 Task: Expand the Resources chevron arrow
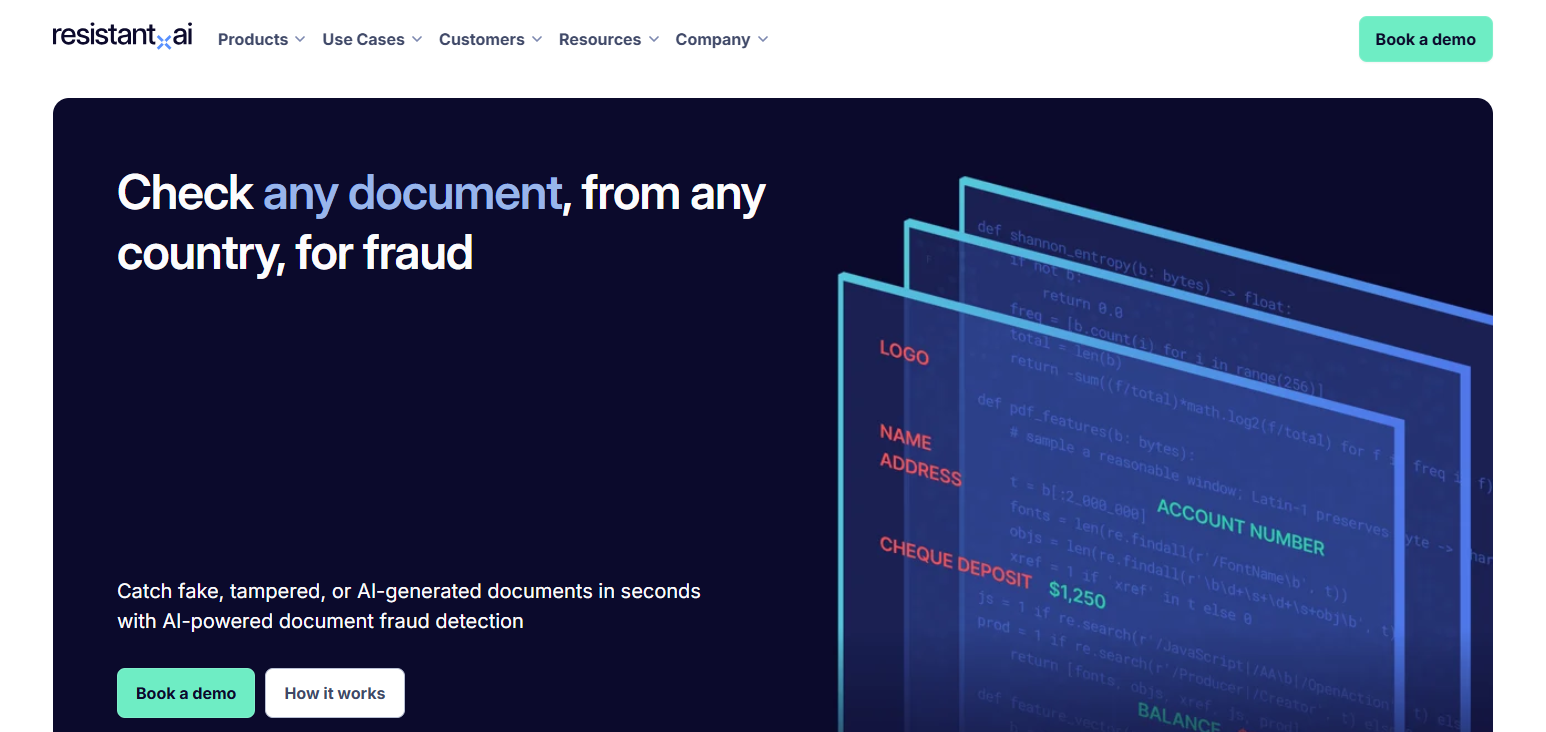pyautogui.click(x=653, y=40)
